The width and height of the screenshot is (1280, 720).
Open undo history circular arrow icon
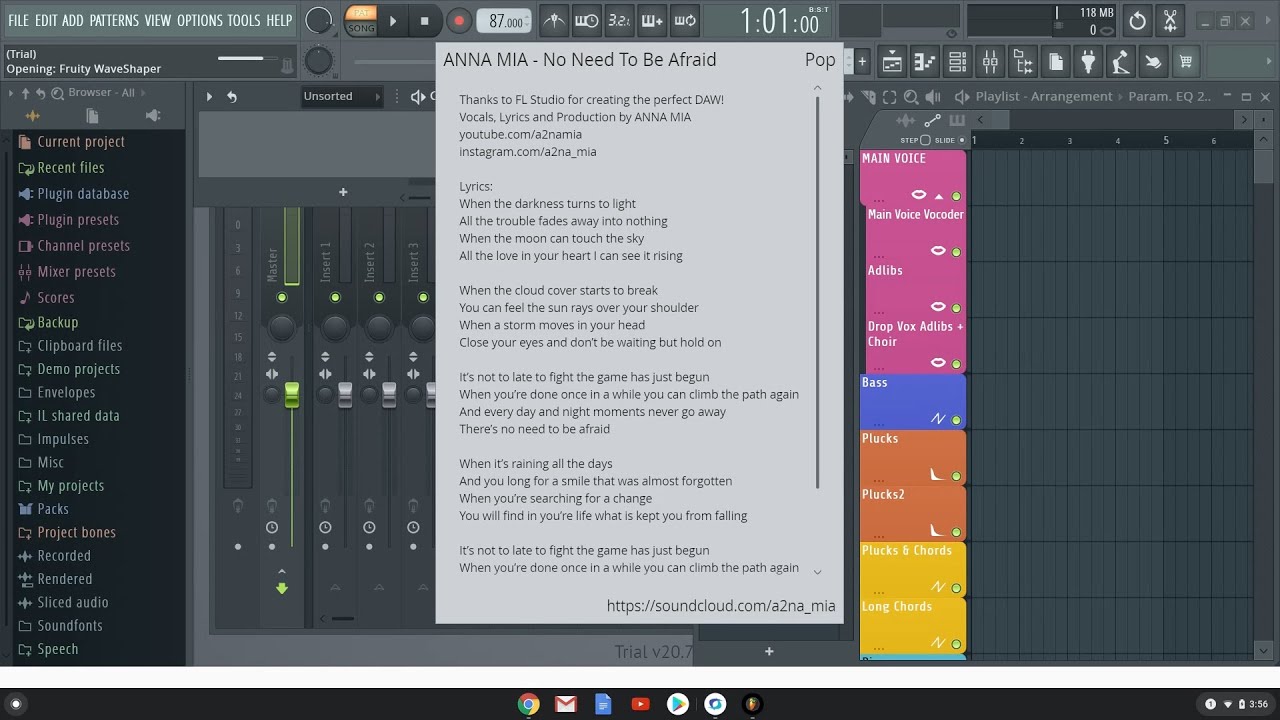coord(1137,20)
